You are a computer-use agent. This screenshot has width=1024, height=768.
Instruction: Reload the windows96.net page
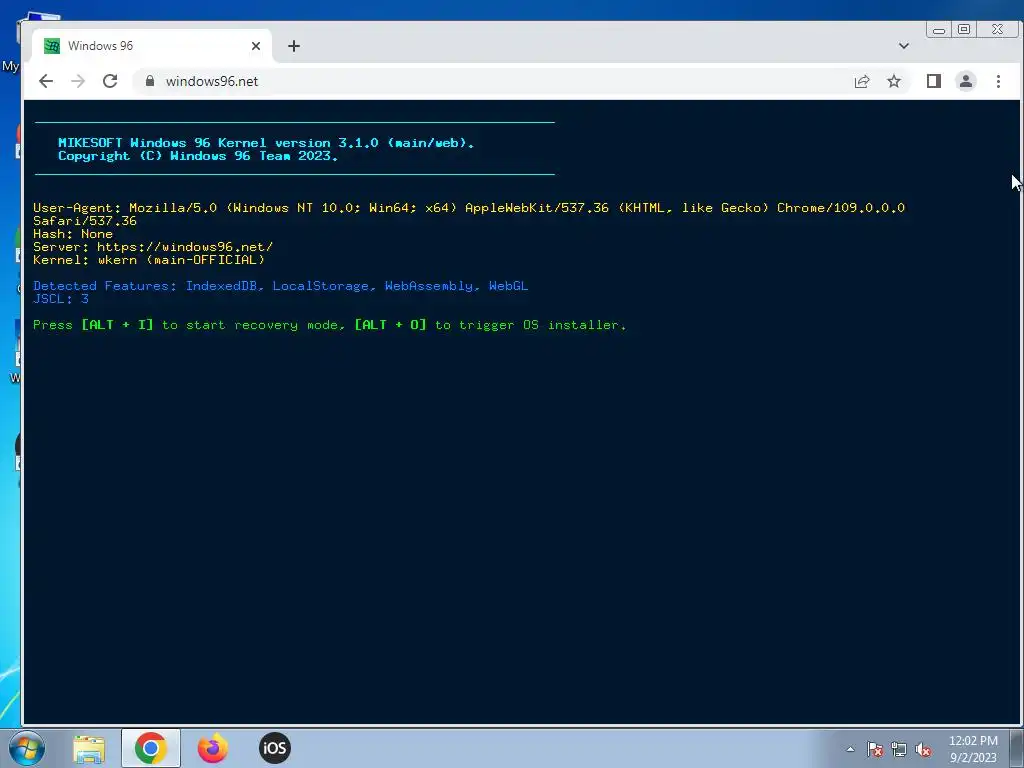pos(110,81)
